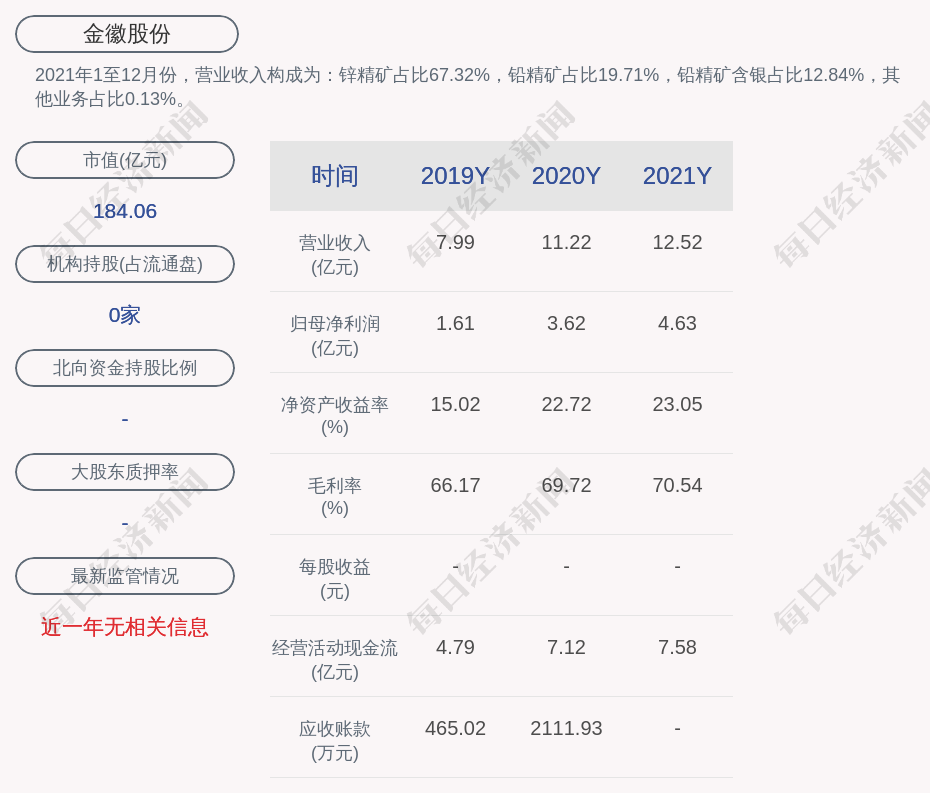Select the 2020Y column header
The width and height of the screenshot is (930, 793).
pos(566,176)
